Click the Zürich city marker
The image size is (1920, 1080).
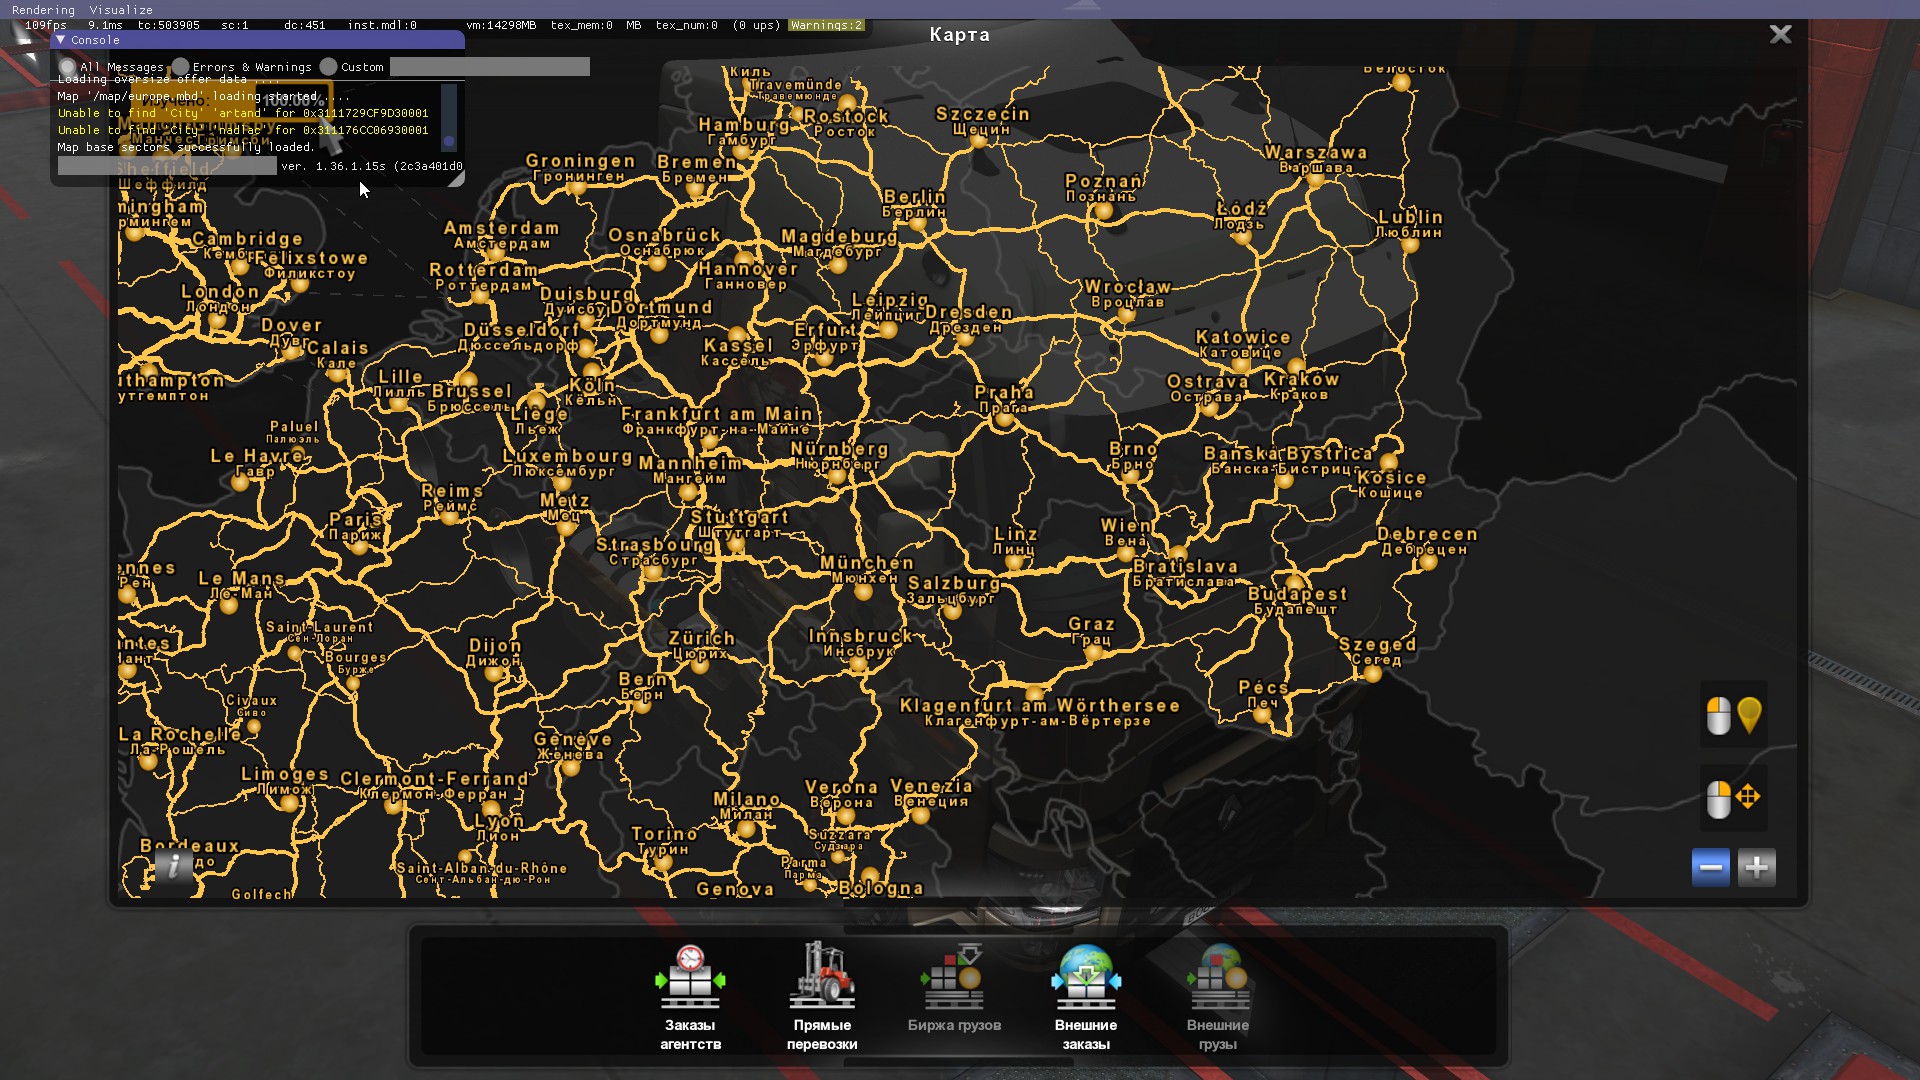point(700,668)
